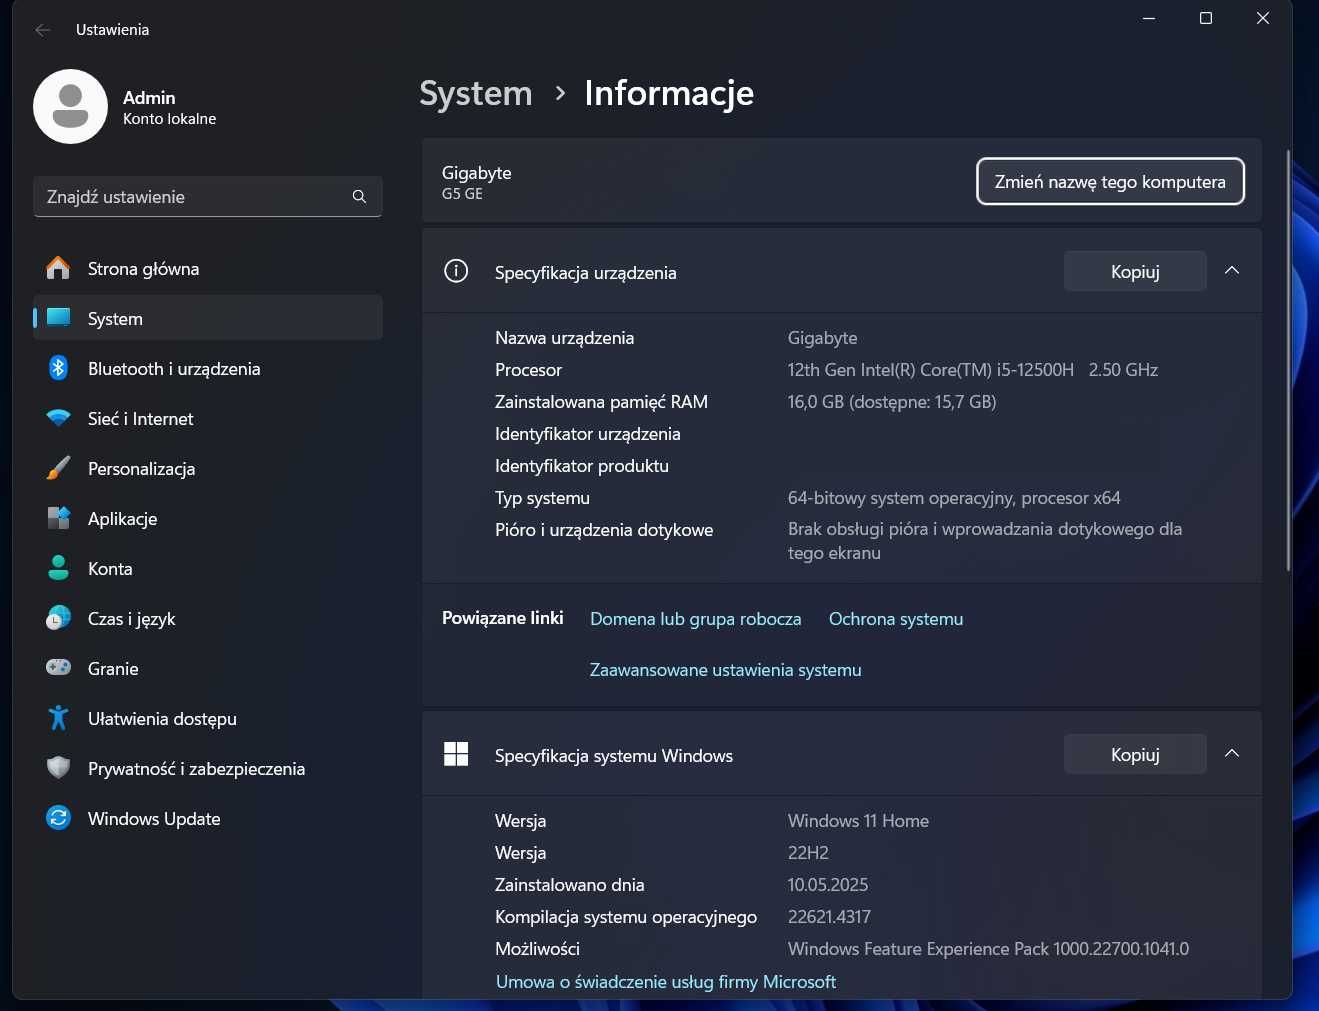Click the Bluetooth icon in the sidebar

click(x=58, y=368)
